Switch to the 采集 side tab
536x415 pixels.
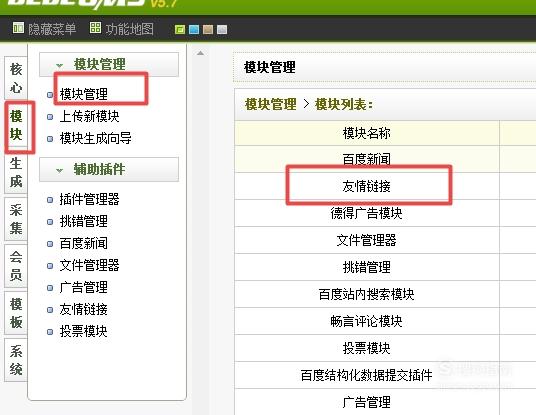[16, 219]
